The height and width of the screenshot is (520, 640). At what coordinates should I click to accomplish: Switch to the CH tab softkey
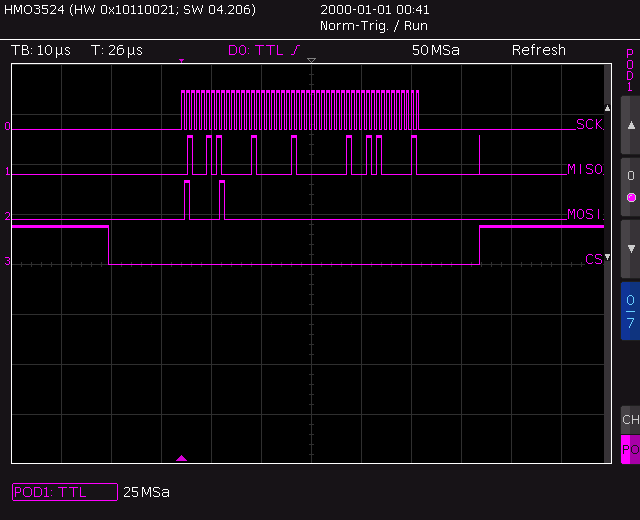coord(631,420)
